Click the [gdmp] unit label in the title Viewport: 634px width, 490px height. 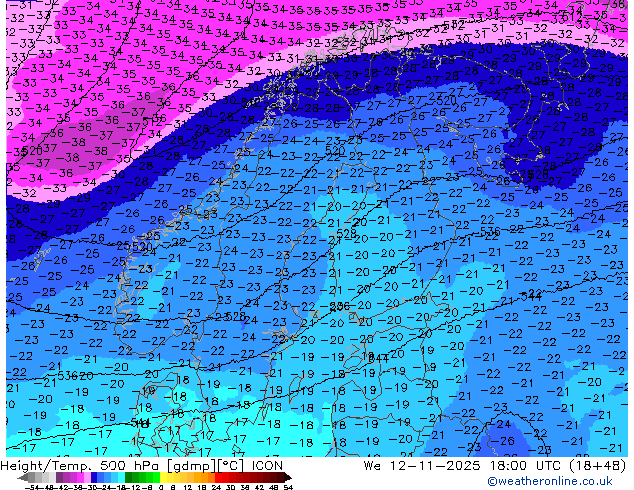191,466
